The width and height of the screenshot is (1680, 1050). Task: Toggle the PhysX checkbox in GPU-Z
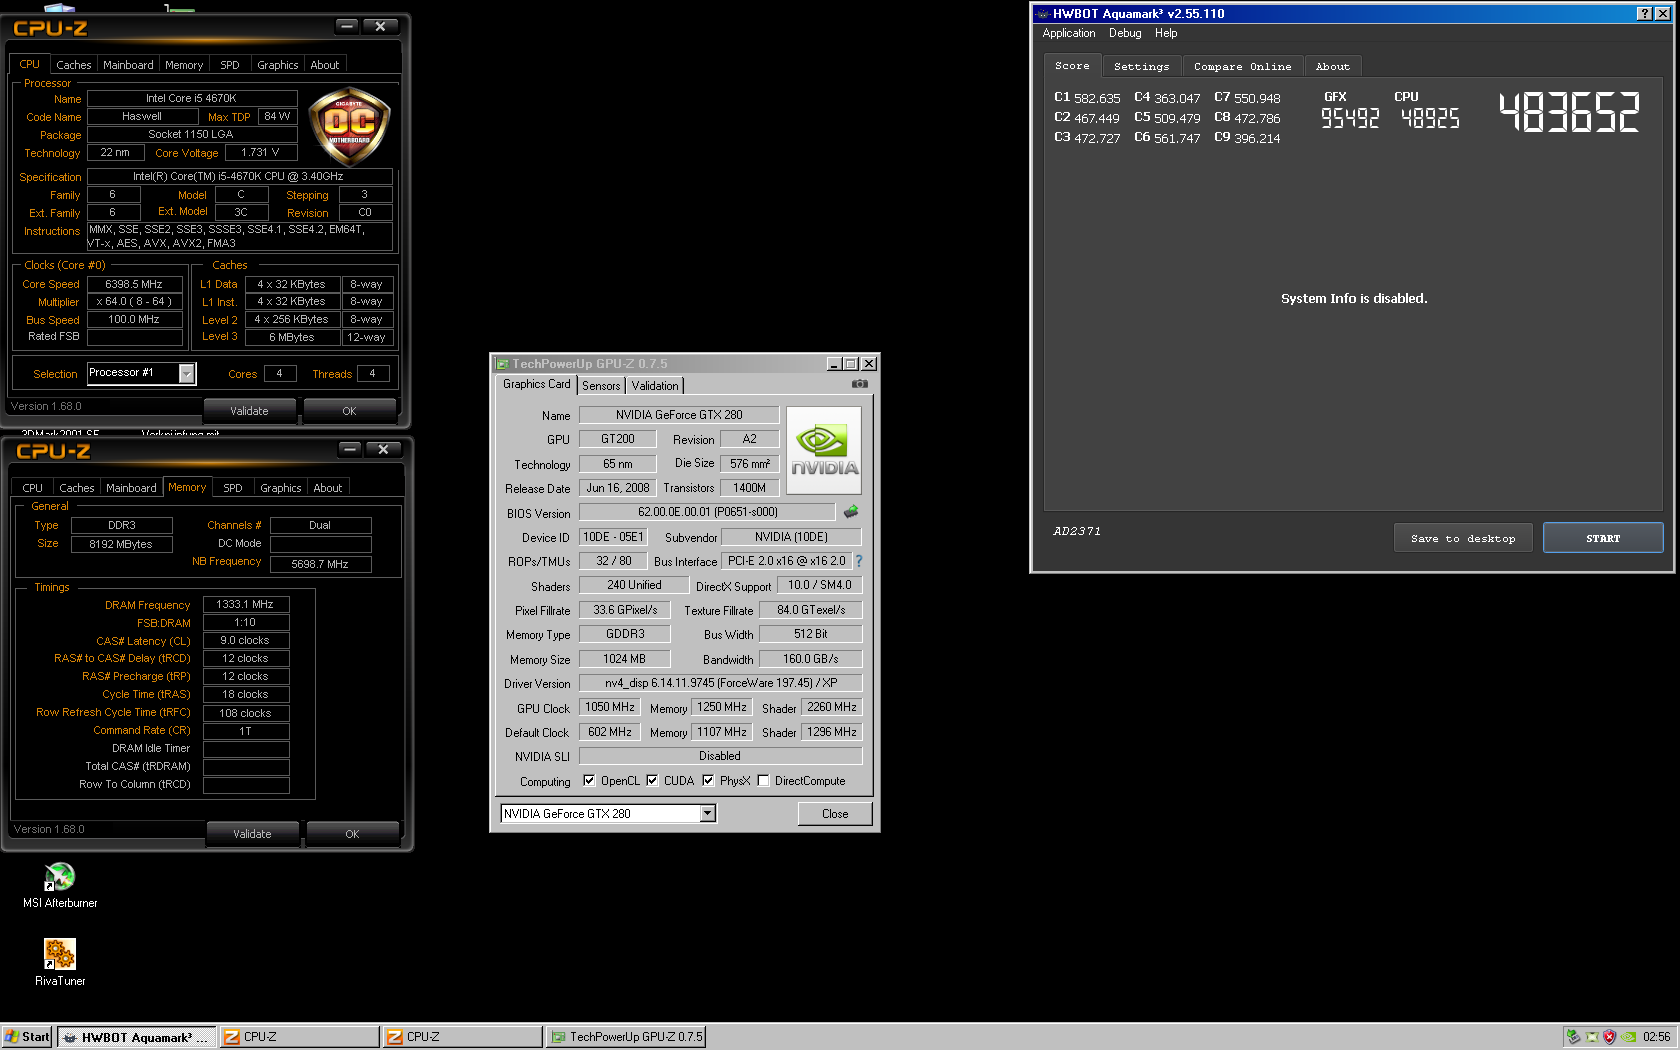point(708,781)
